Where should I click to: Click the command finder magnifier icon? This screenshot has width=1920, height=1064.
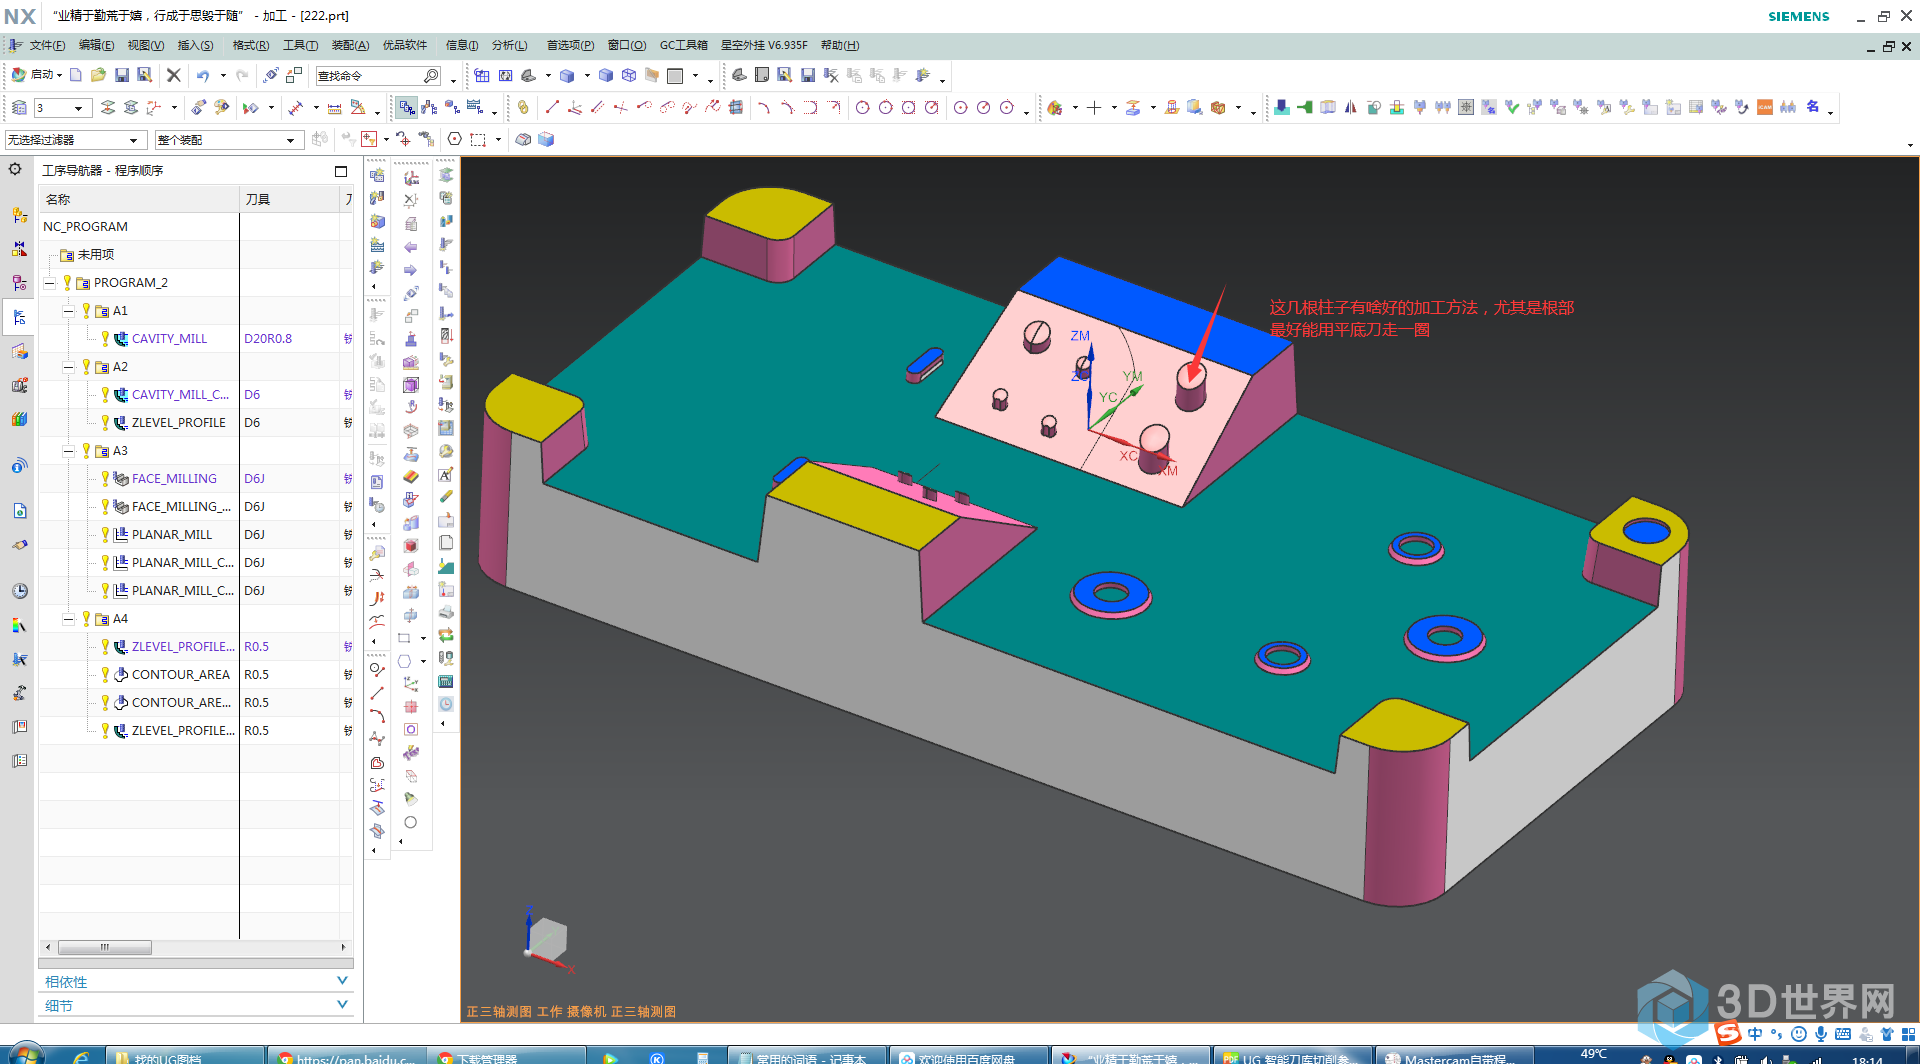431,76
